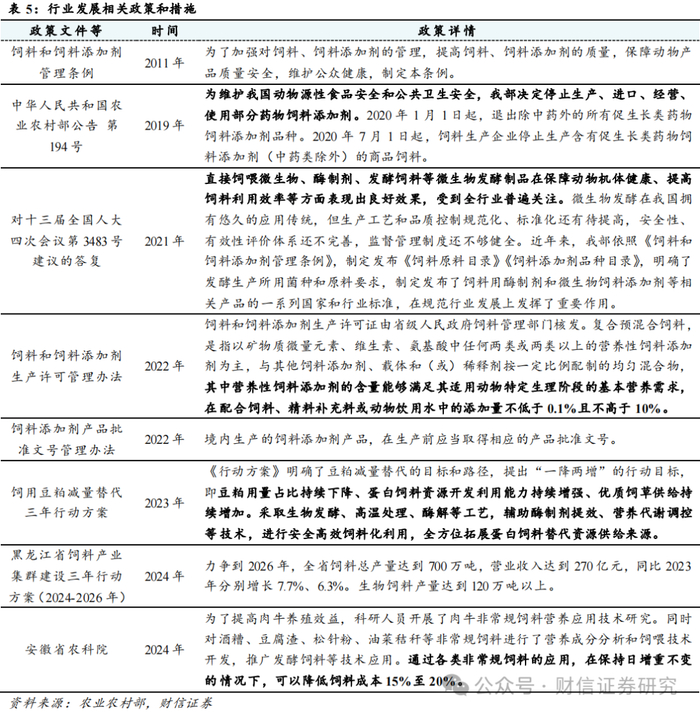
Task: Click the 政策文件等 column header
Action: [66, 31]
